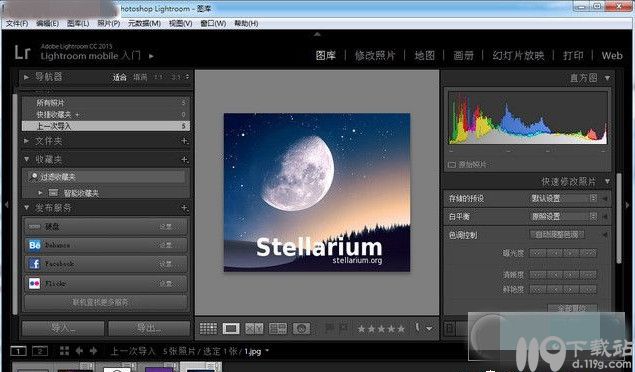Toggle the original photo indicator under histogram
The image size is (635, 372).
[452, 165]
